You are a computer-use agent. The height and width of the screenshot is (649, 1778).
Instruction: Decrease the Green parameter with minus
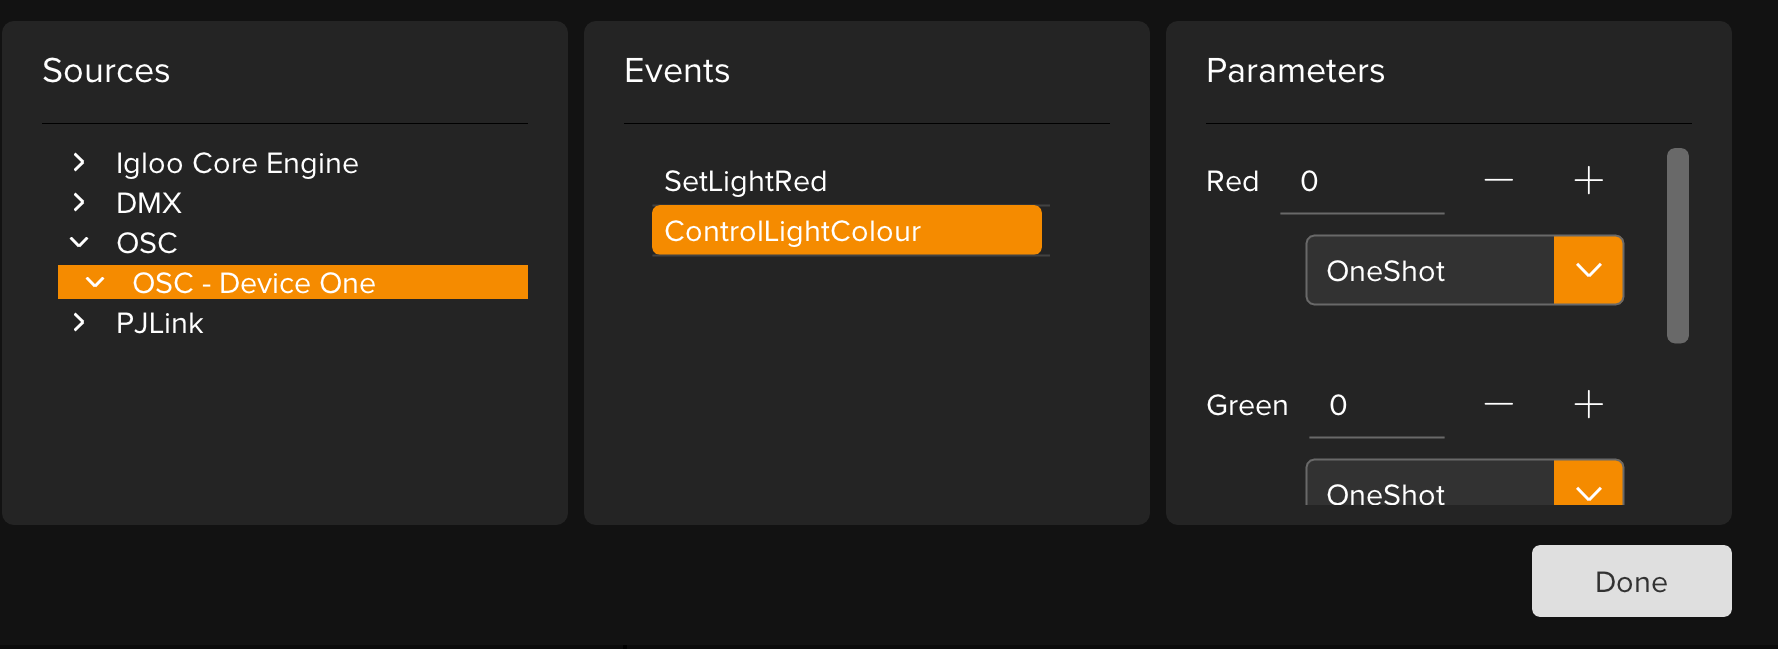click(x=1498, y=405)
